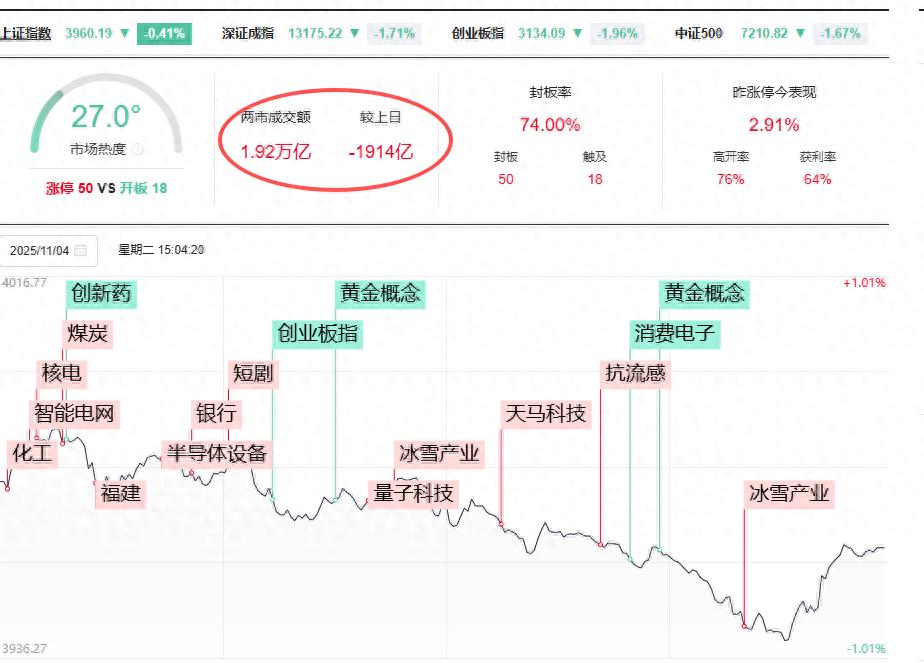Click the down triangle beside 深证成指 value

pyautogui.click(x=356, y=33)
